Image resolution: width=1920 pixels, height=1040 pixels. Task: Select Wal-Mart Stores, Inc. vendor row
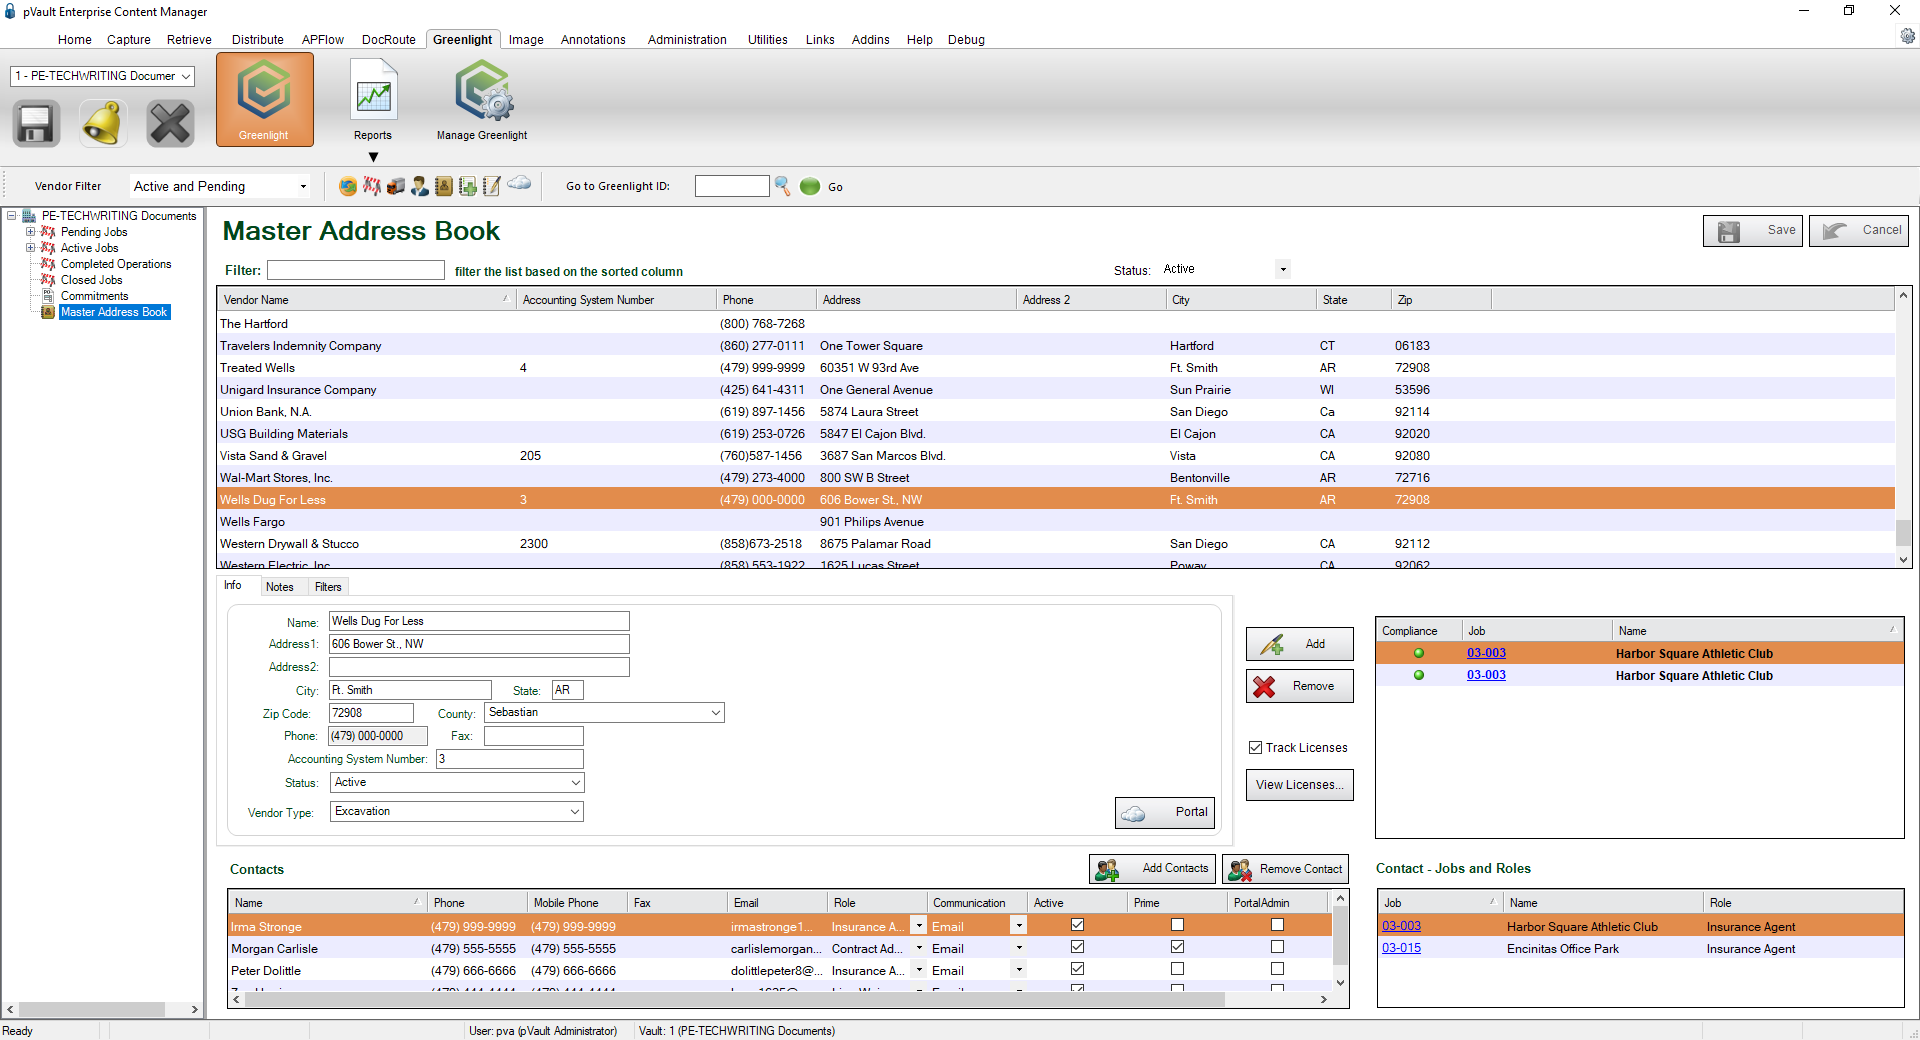[x=1056, y=478]
